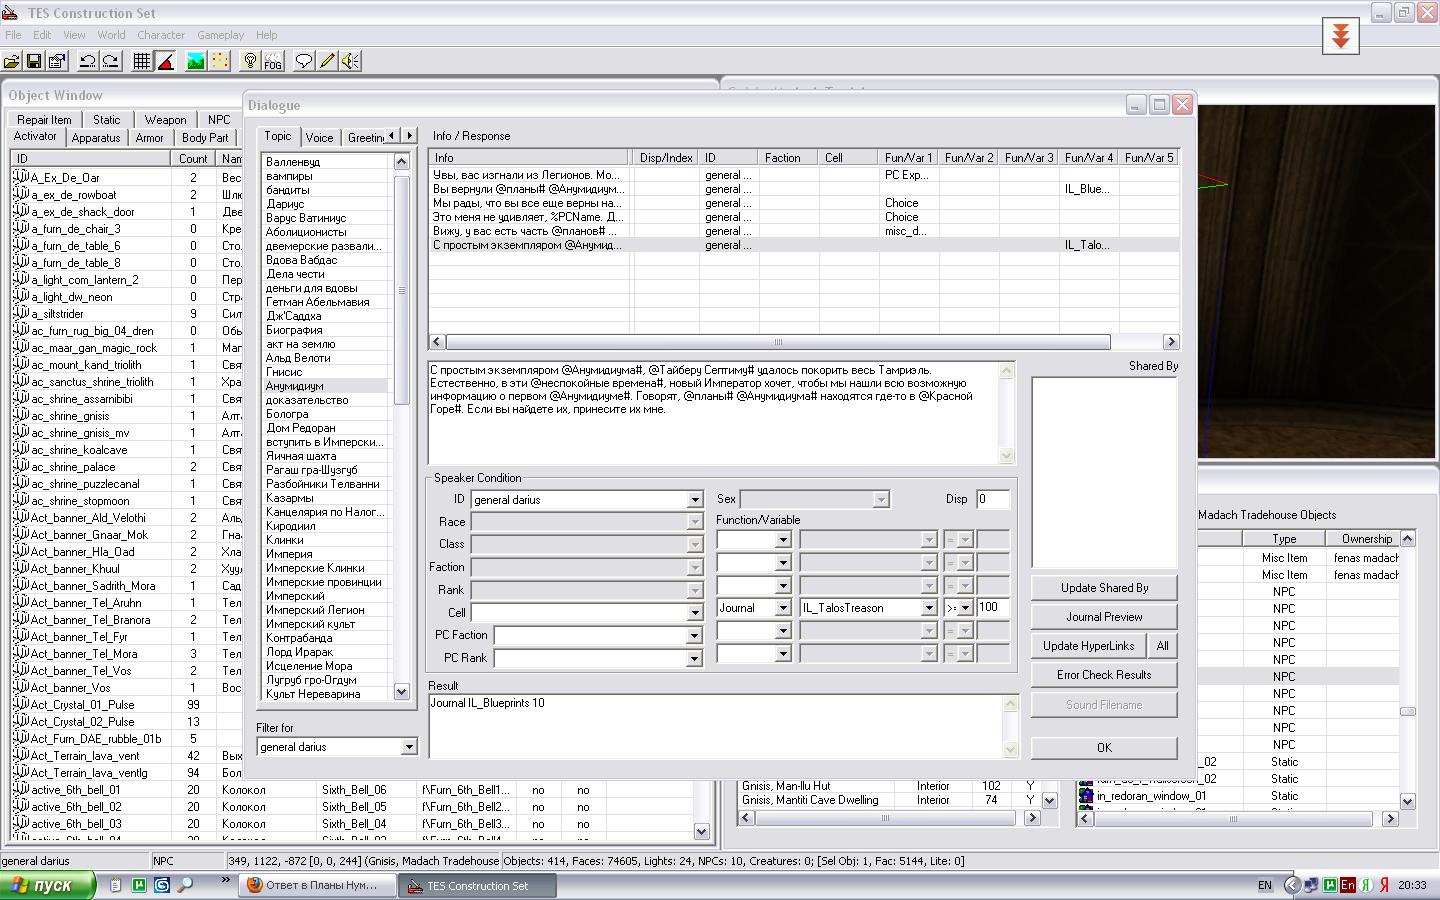1440x900 pixels.
Task: Click the Info list horizontal scrollbar
Action: (778, 342)
